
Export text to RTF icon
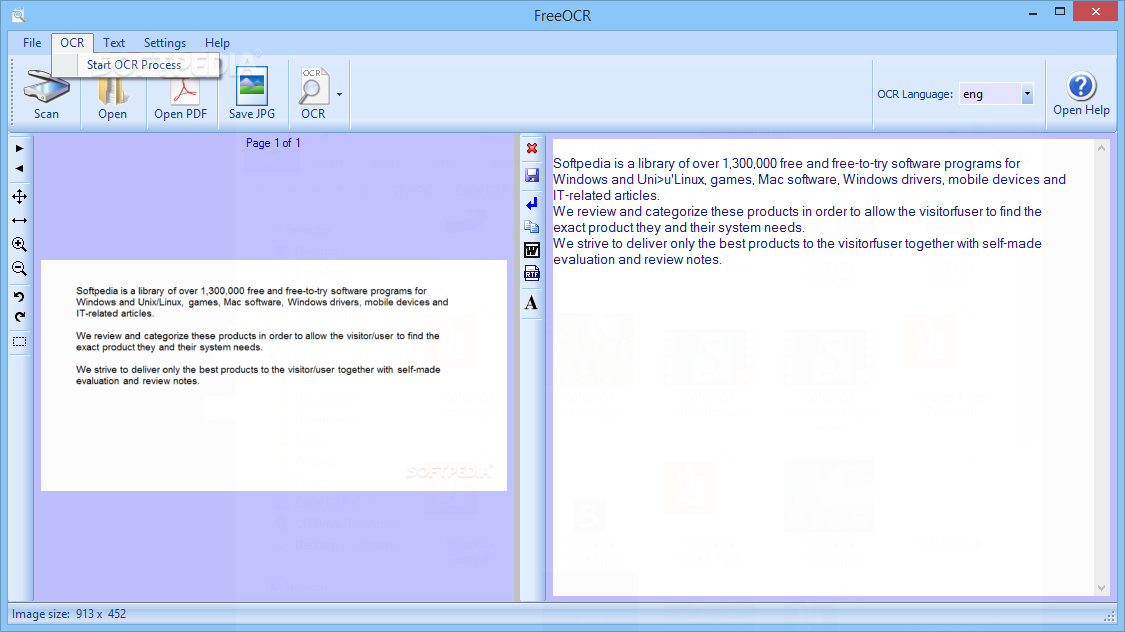[x=532, y=273]
